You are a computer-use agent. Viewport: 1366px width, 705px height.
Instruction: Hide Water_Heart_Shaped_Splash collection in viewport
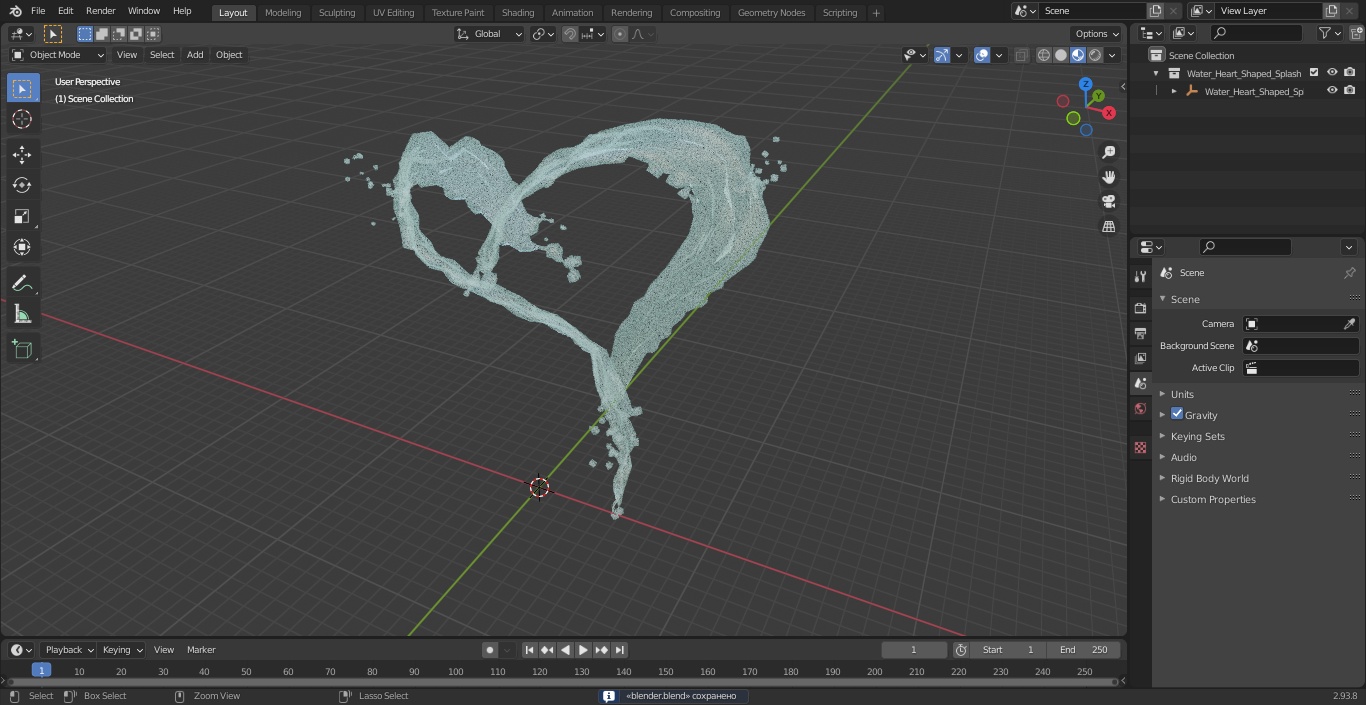[1332, 73]
